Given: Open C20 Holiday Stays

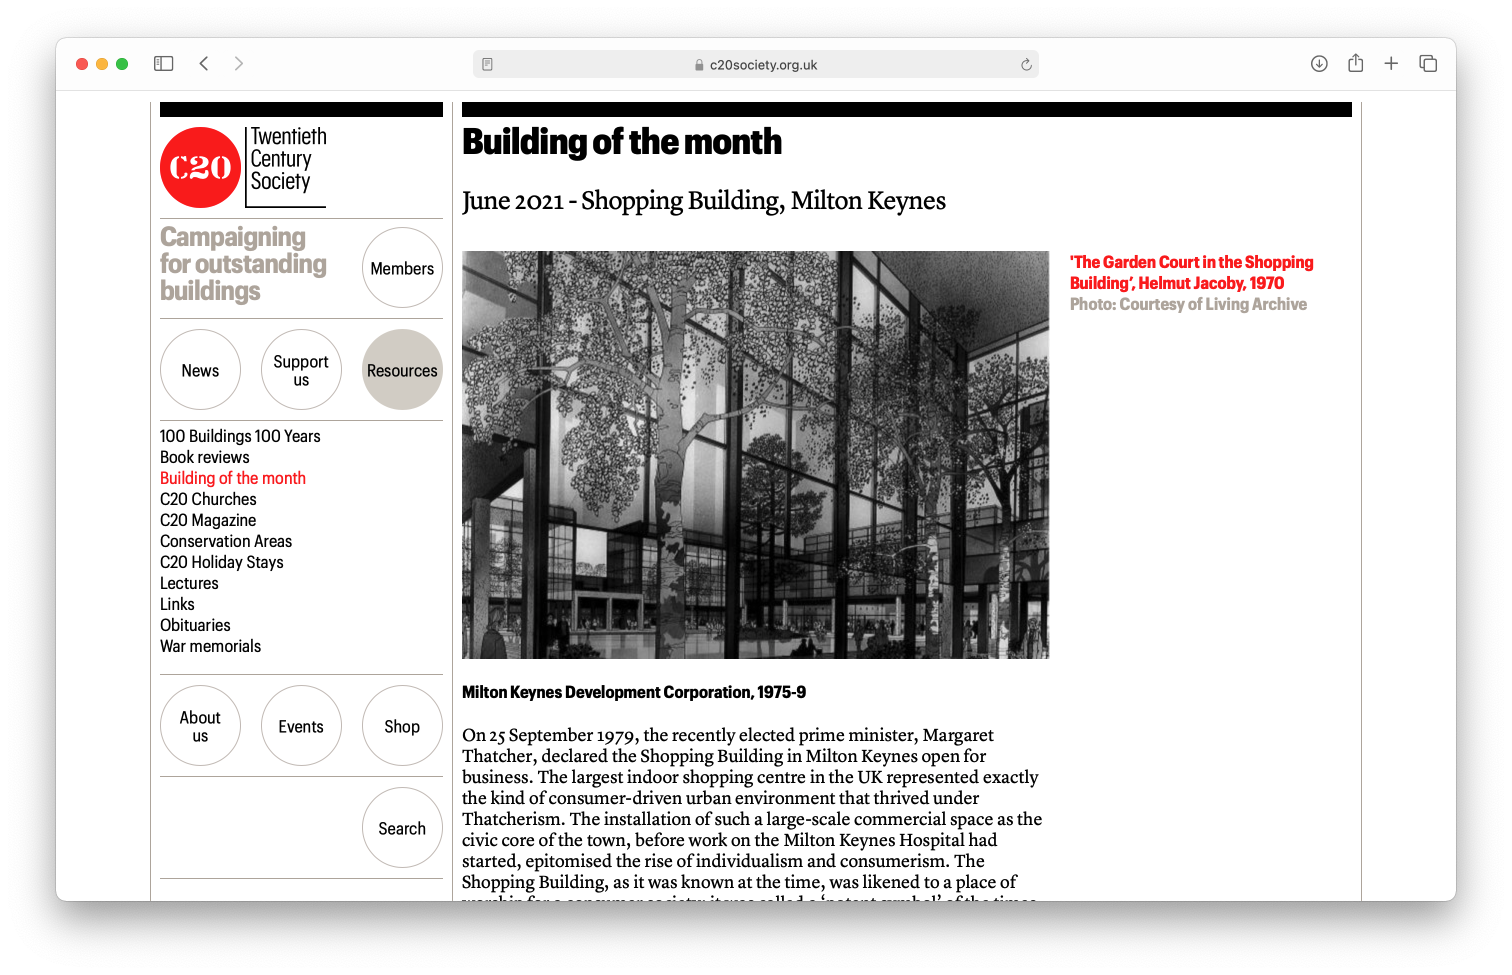Looking at the screenshot, I should tap(222, 562).
